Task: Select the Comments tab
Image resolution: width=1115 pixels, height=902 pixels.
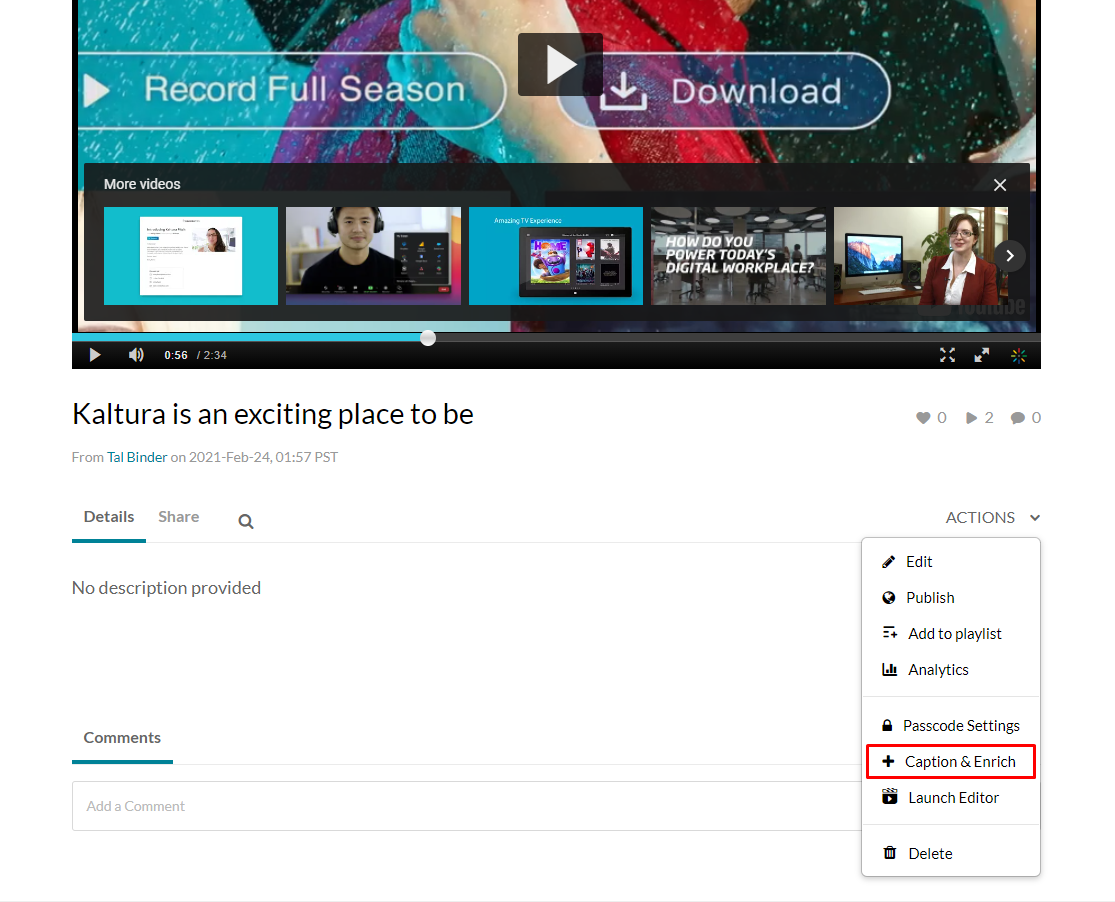Action: pos(122,738)
